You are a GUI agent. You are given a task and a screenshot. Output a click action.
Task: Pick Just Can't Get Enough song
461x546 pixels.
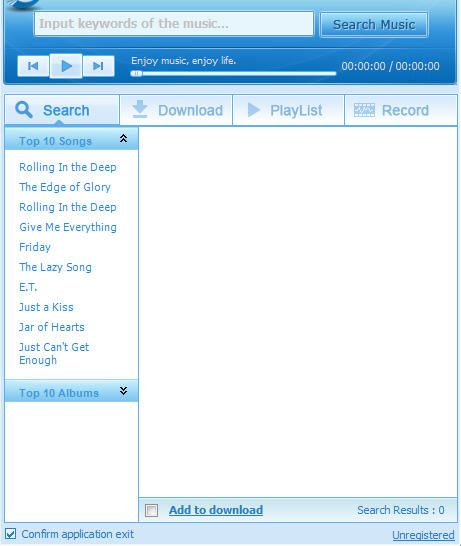(54, 353)
